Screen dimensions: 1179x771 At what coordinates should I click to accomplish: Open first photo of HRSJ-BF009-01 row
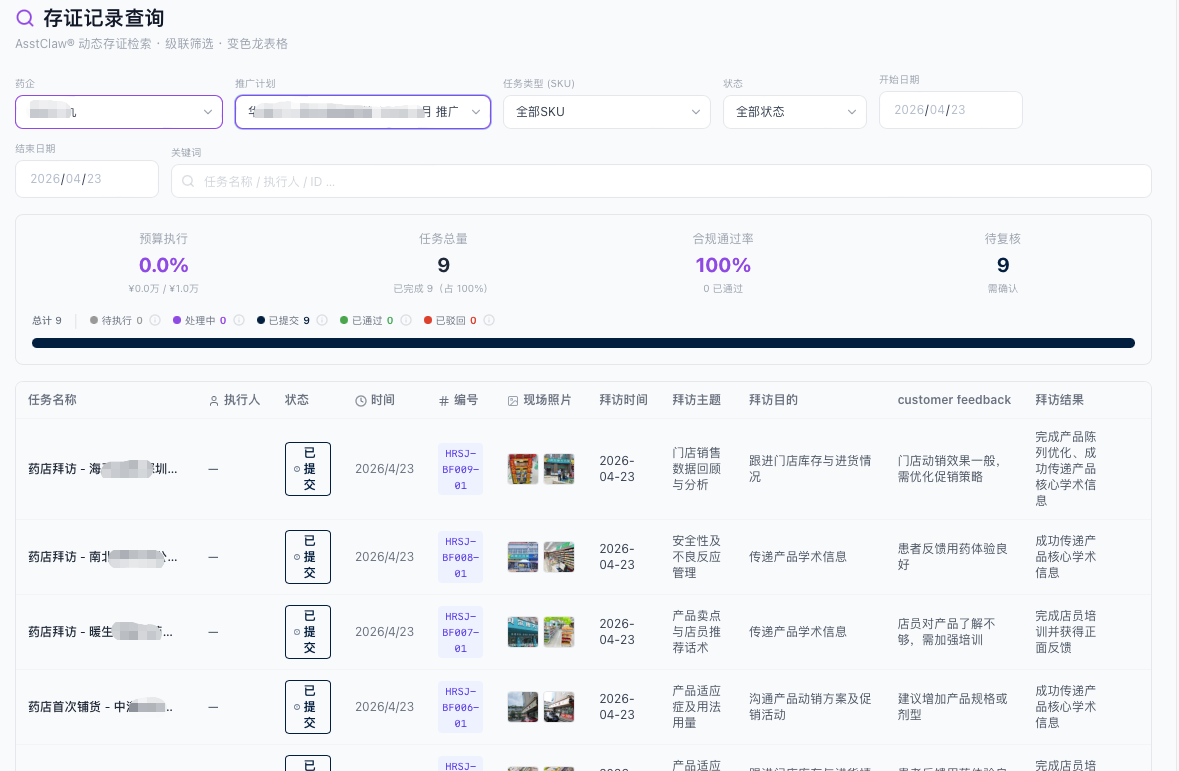tap(523, 469)
